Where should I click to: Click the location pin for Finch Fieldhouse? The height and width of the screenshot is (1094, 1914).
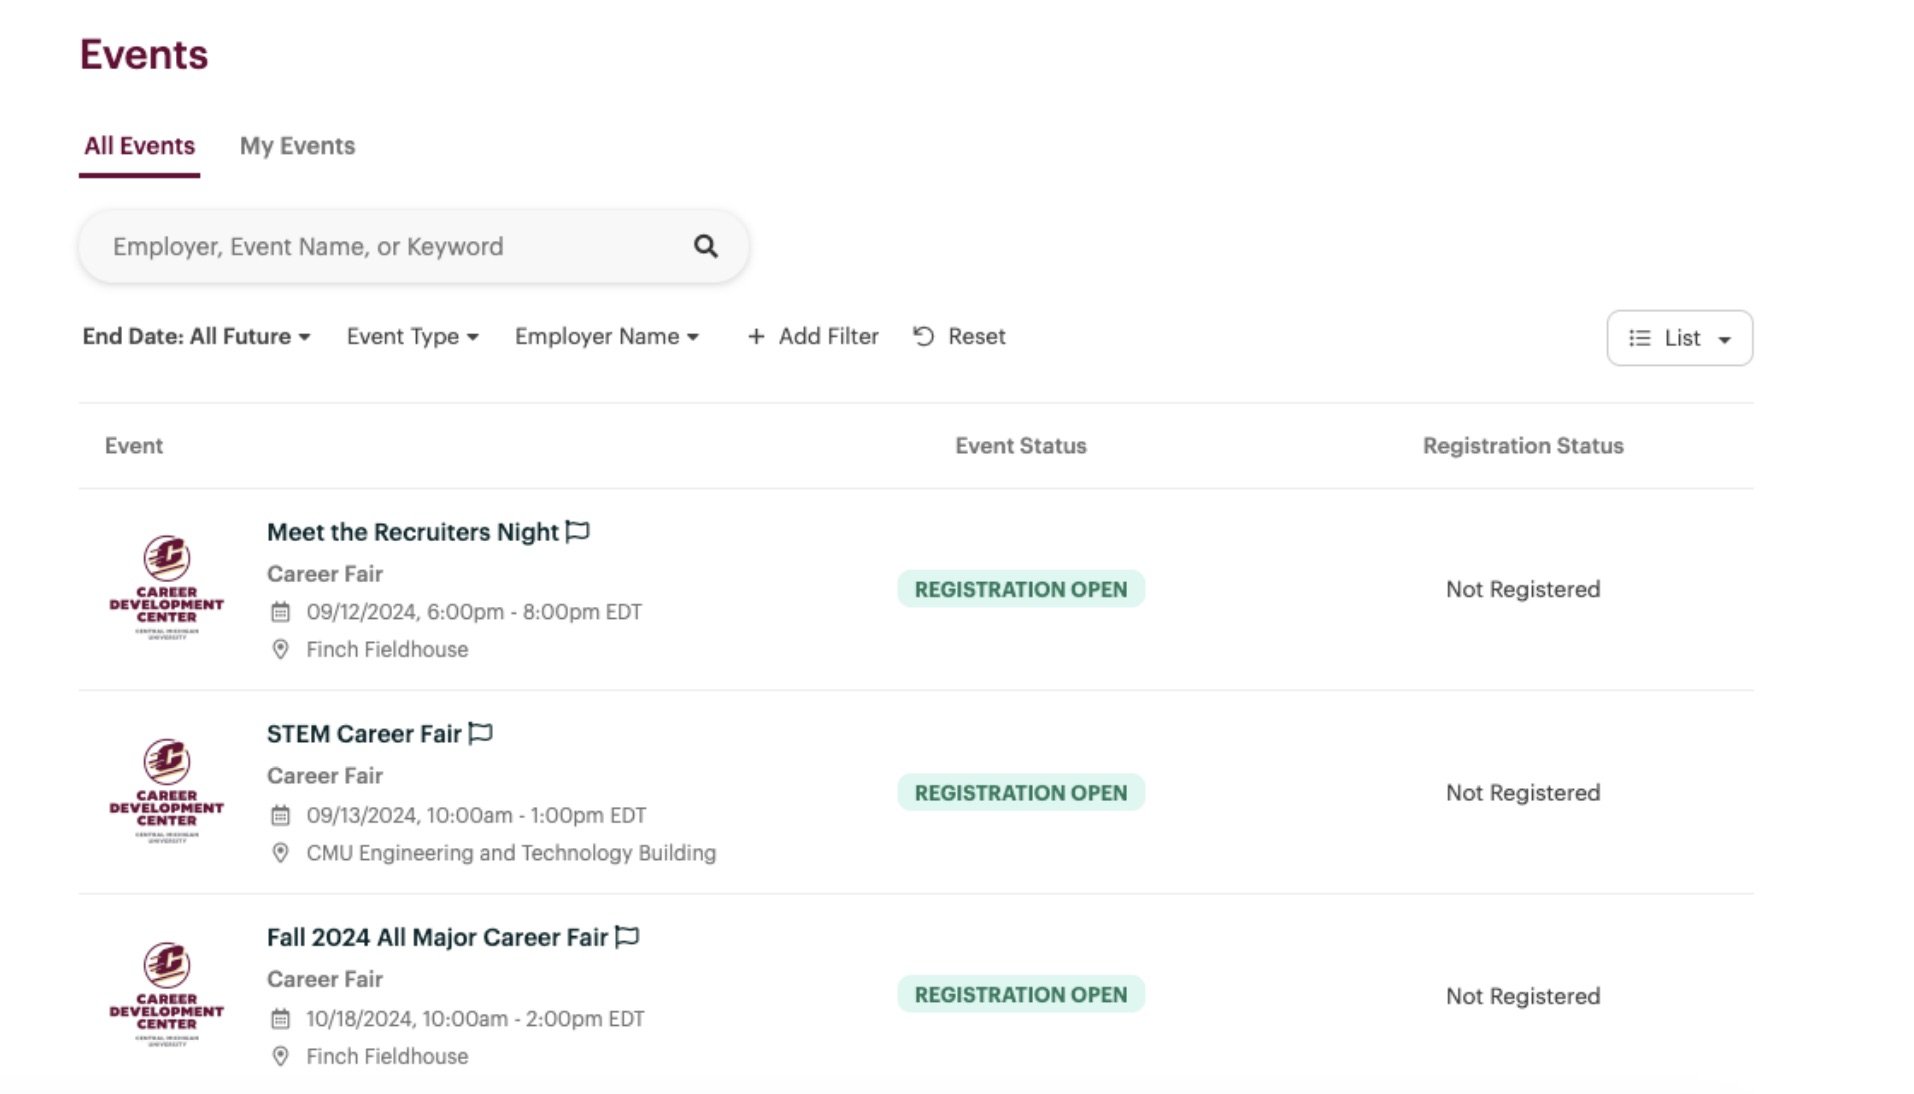tap(280, 649)
